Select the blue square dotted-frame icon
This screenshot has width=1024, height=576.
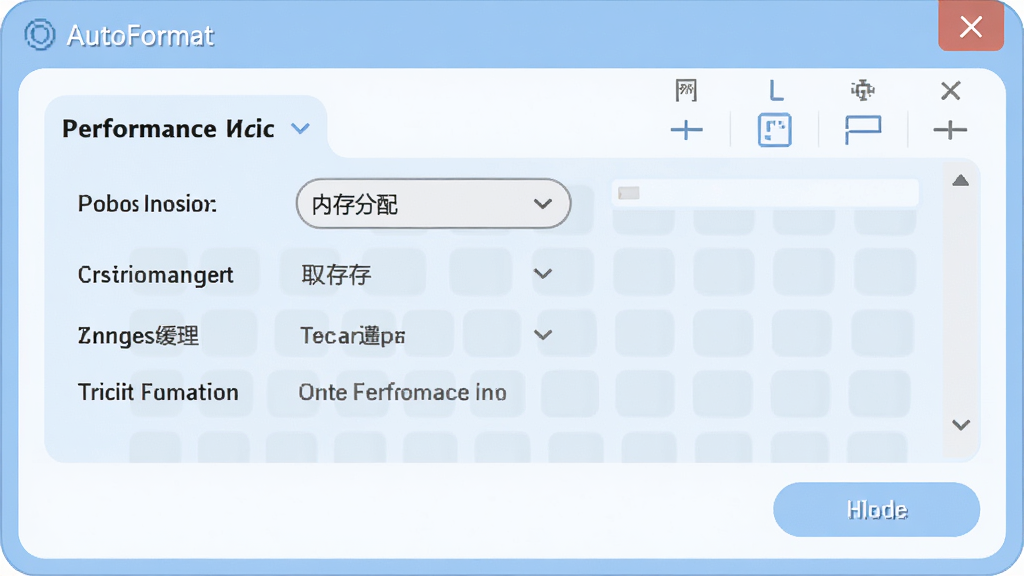pos(775,130)
